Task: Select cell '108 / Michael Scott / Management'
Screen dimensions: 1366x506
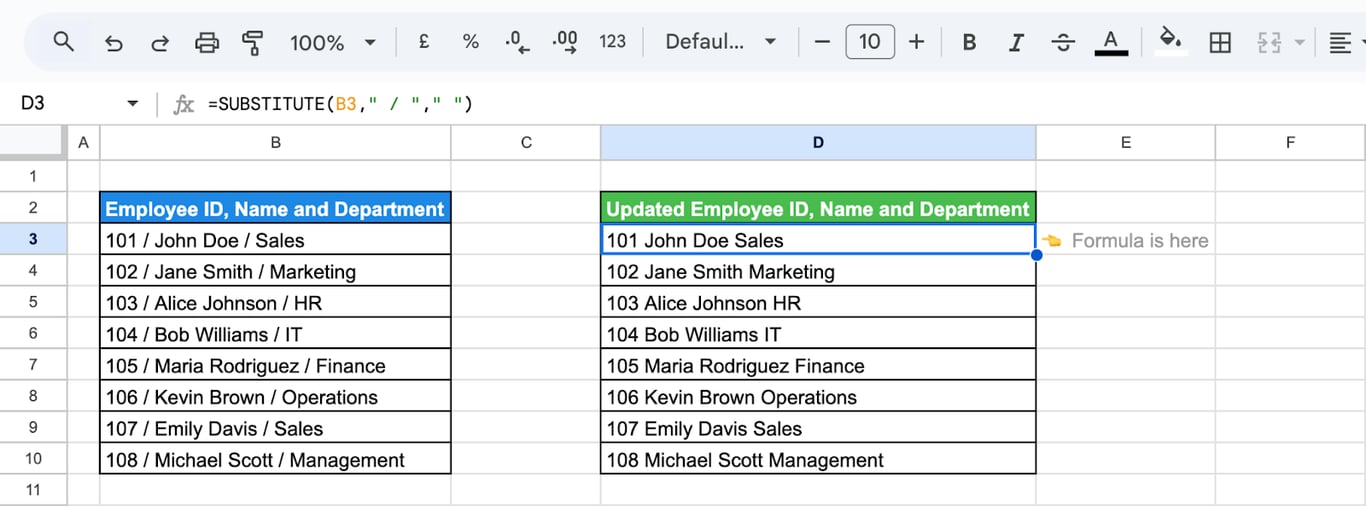Action: pos(275,460)
